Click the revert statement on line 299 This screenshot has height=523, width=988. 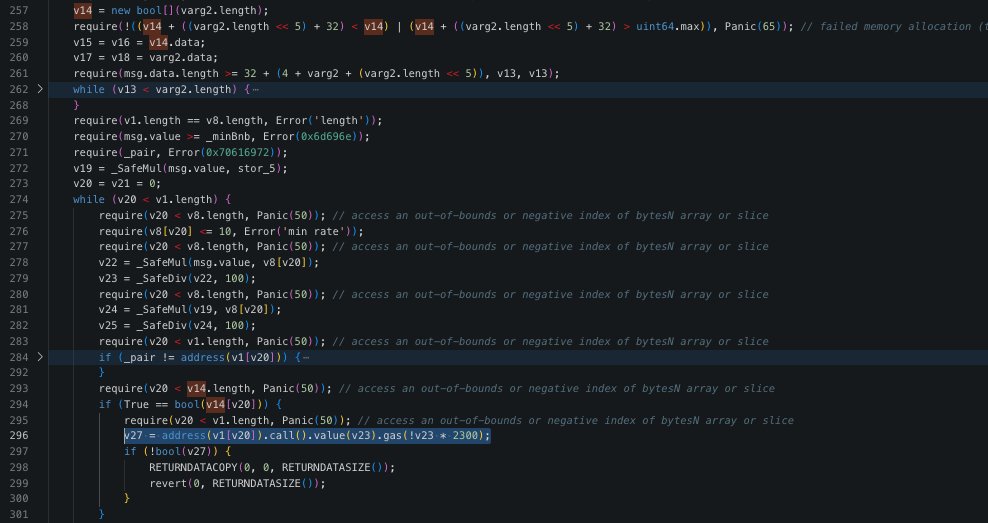[x=170, y=482]
